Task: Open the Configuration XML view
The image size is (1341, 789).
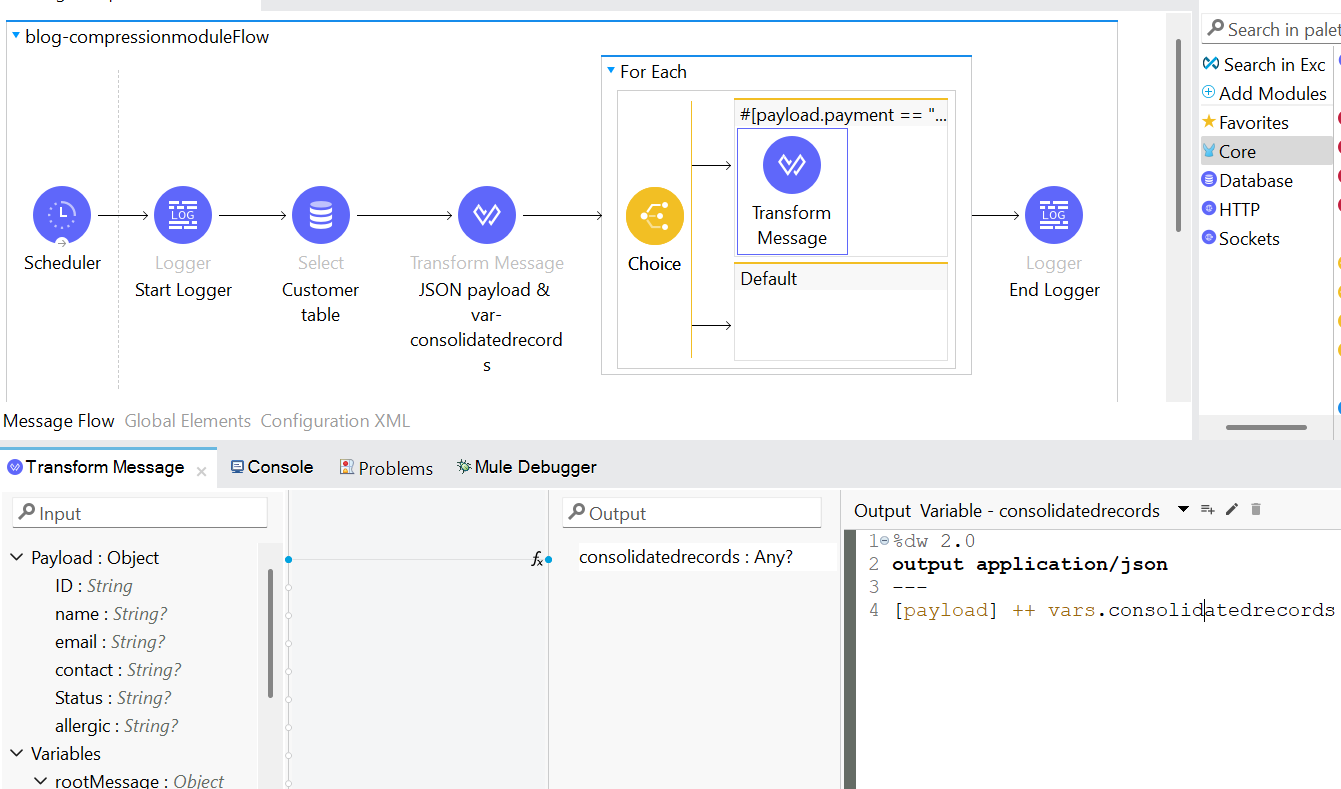Action: tap(334, 420)
